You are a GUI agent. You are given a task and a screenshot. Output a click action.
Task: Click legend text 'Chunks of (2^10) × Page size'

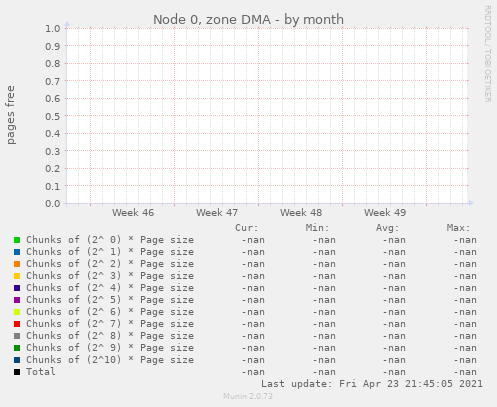(x=110, y=360)
